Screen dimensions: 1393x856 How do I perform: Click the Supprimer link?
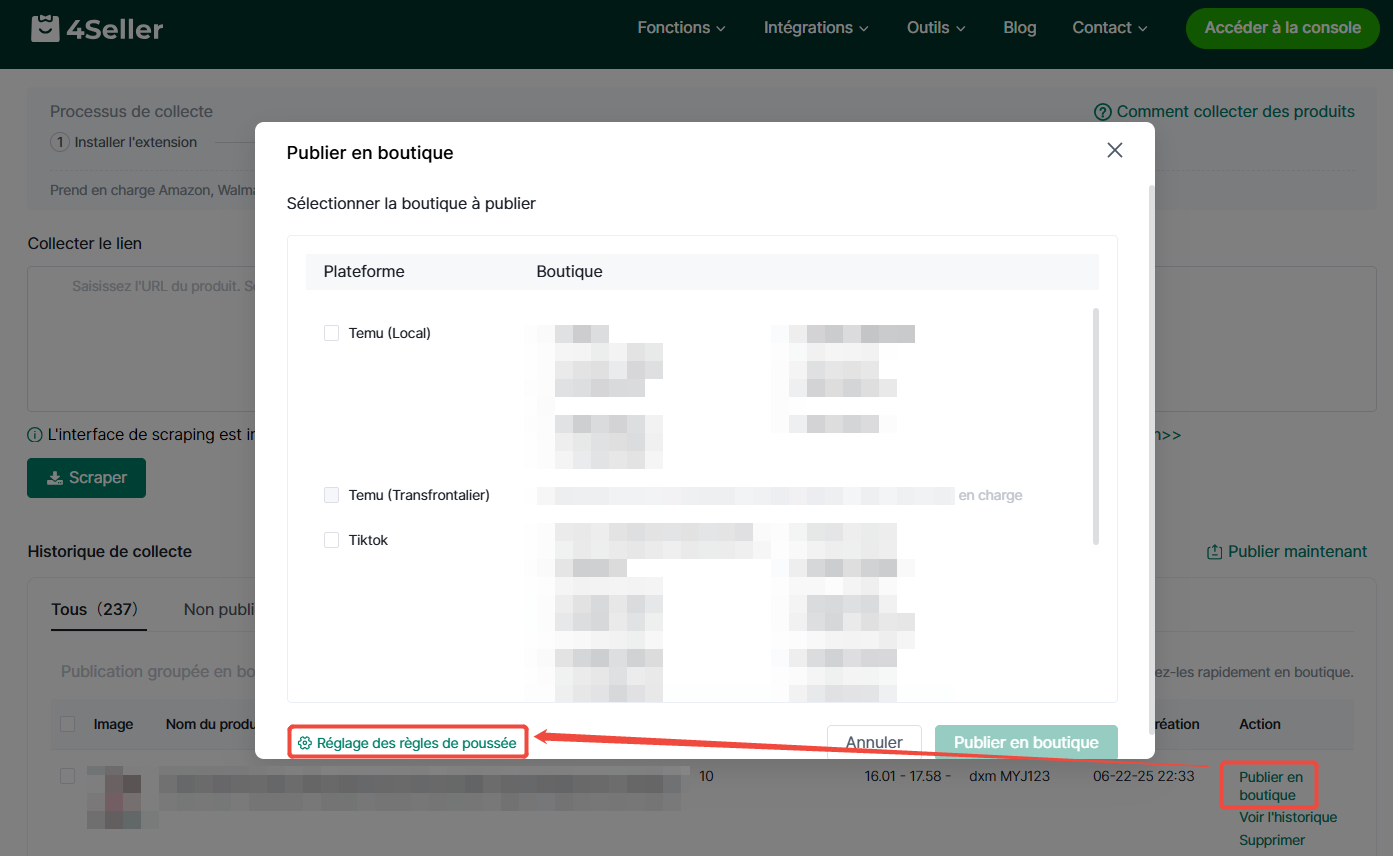[x=1272, y=841]
